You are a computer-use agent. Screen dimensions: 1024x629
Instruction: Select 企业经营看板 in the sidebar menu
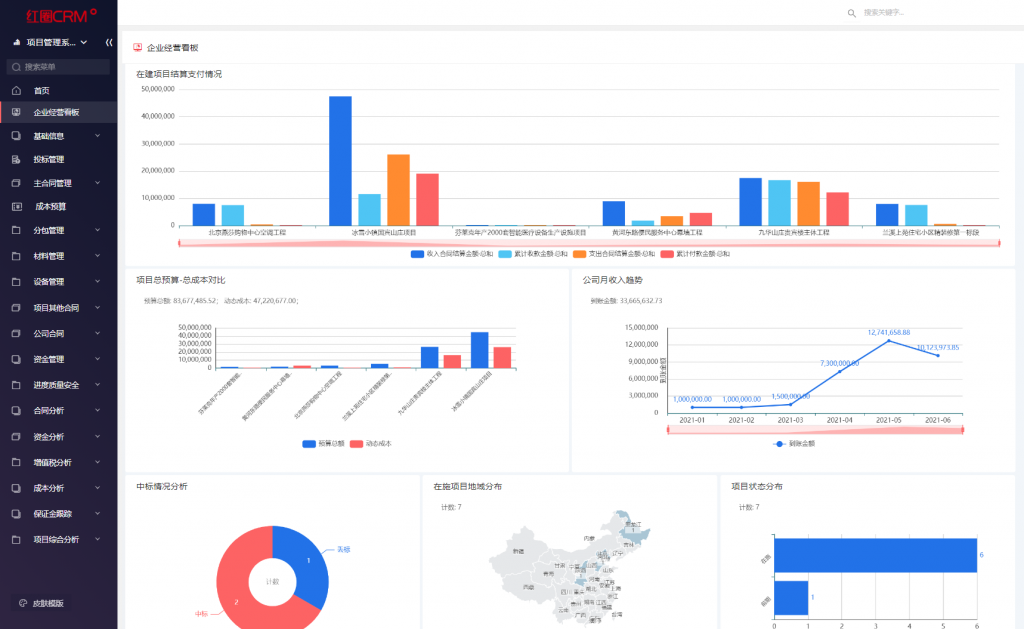tap(56, 113)
